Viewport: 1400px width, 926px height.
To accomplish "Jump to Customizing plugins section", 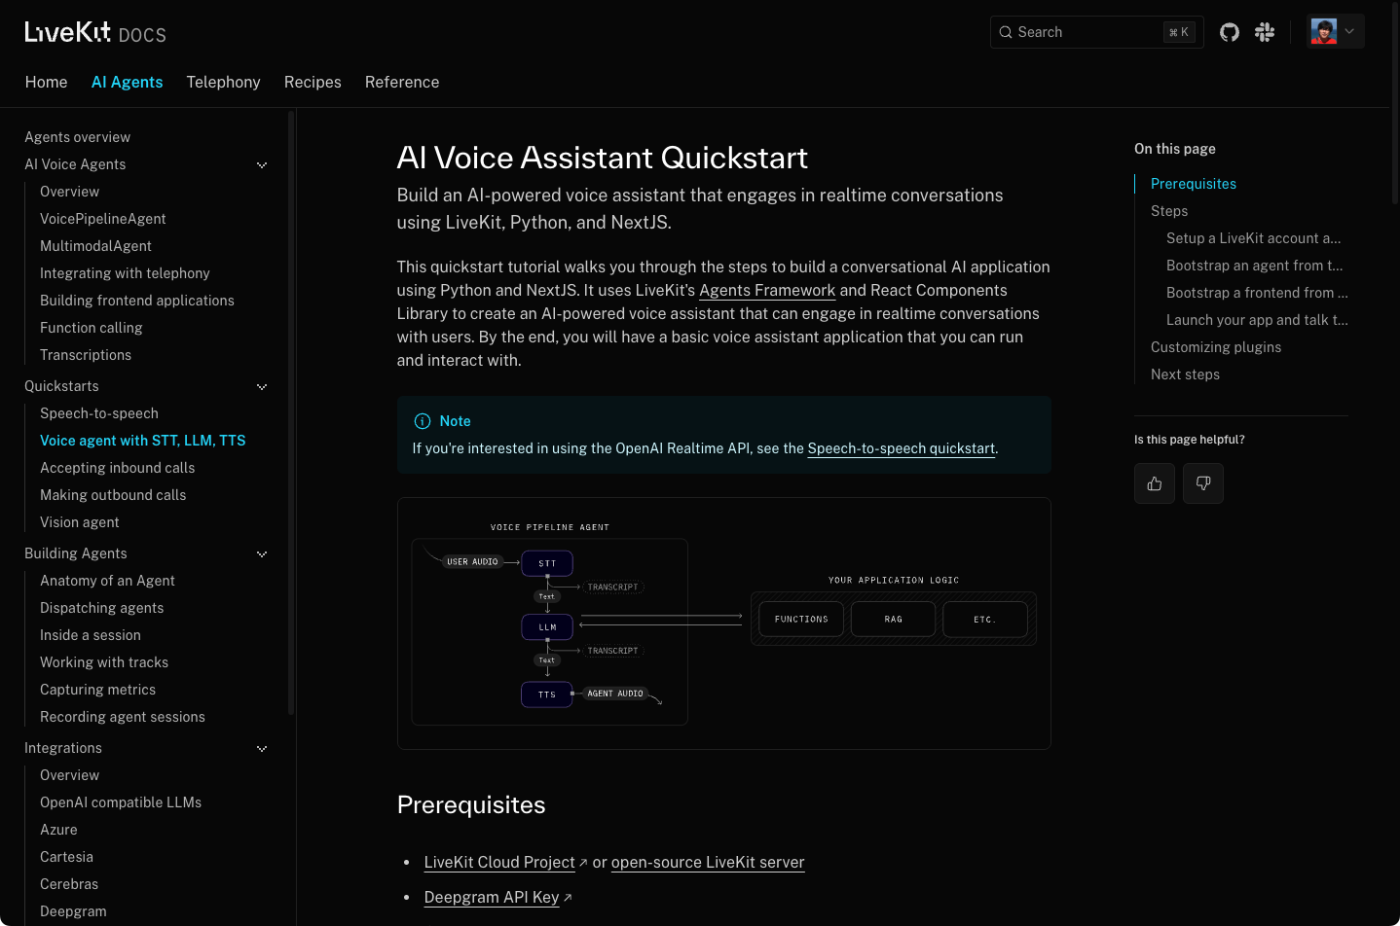I will [1216, 347].
